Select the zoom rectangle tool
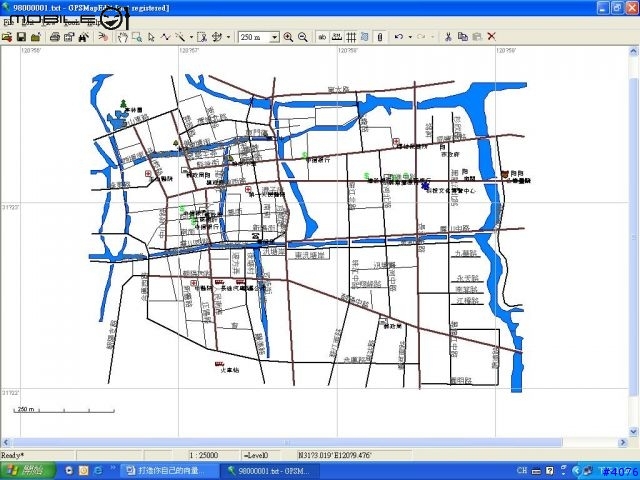This screenshot has width=640, height=480. (x=137, y=37)
